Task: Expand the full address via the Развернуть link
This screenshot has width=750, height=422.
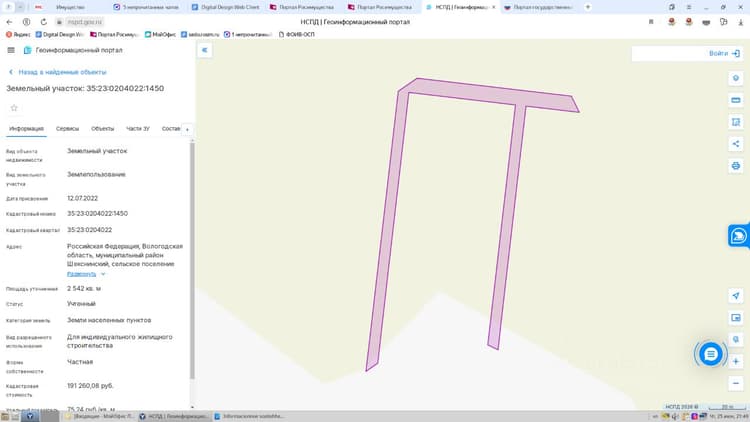Action: click(81, 274)
